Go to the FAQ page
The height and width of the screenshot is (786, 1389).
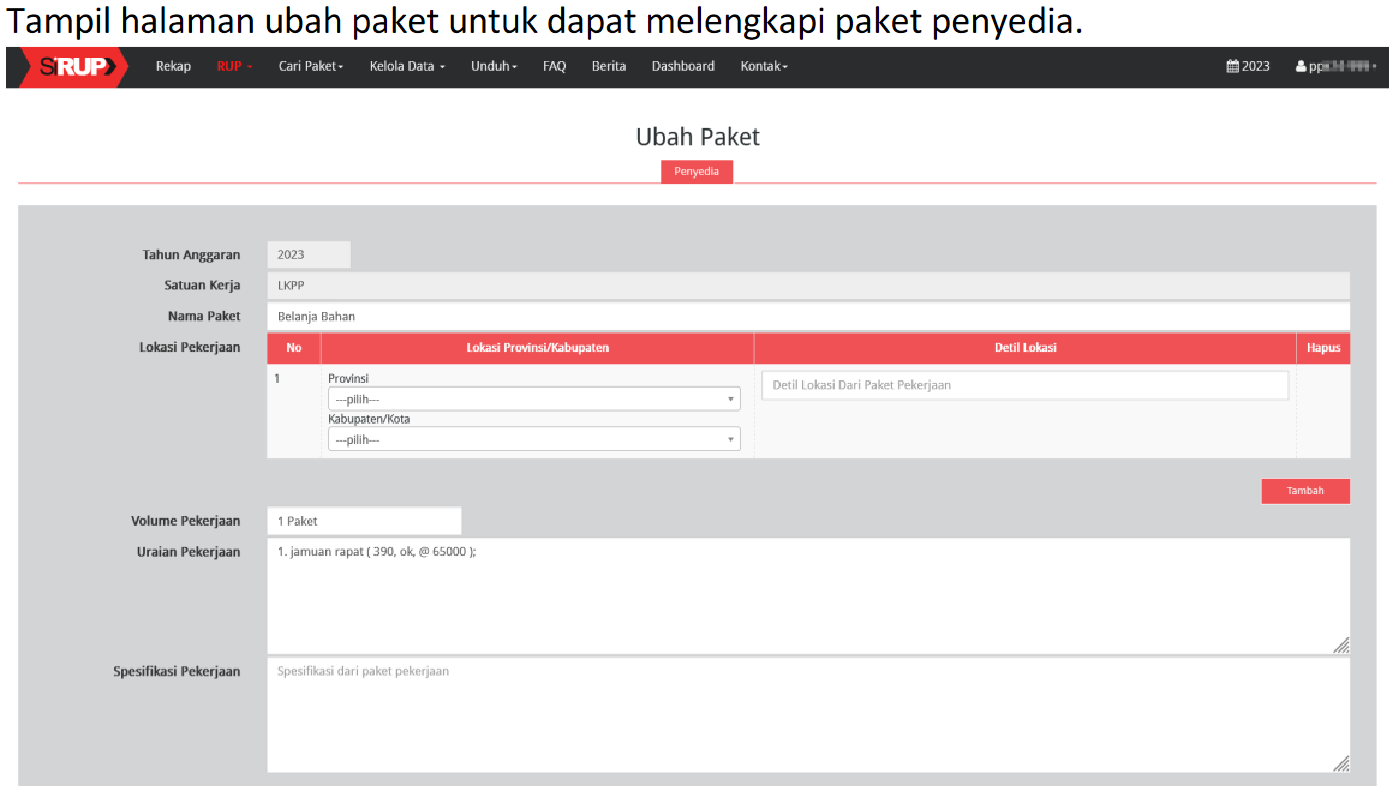tap(554, 67)
